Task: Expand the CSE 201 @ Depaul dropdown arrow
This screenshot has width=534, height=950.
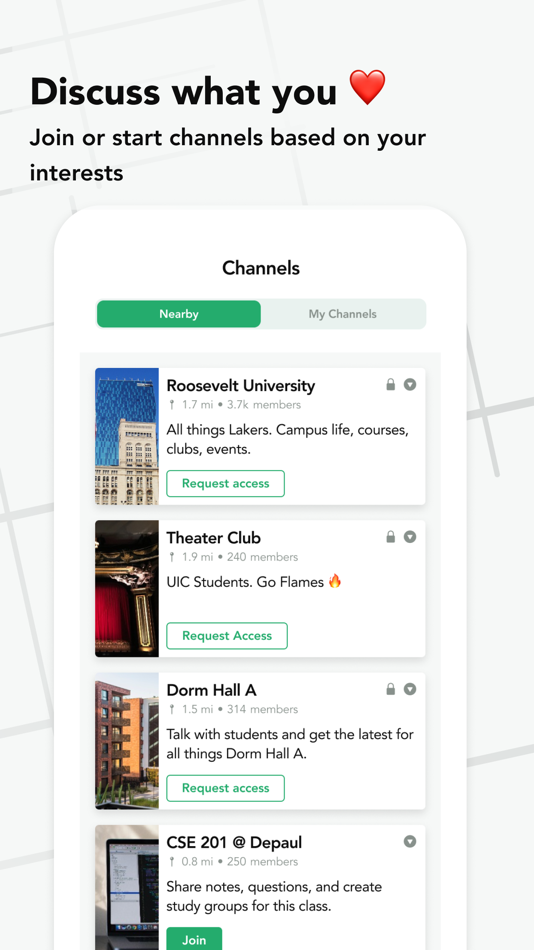Action: [410, 842]
